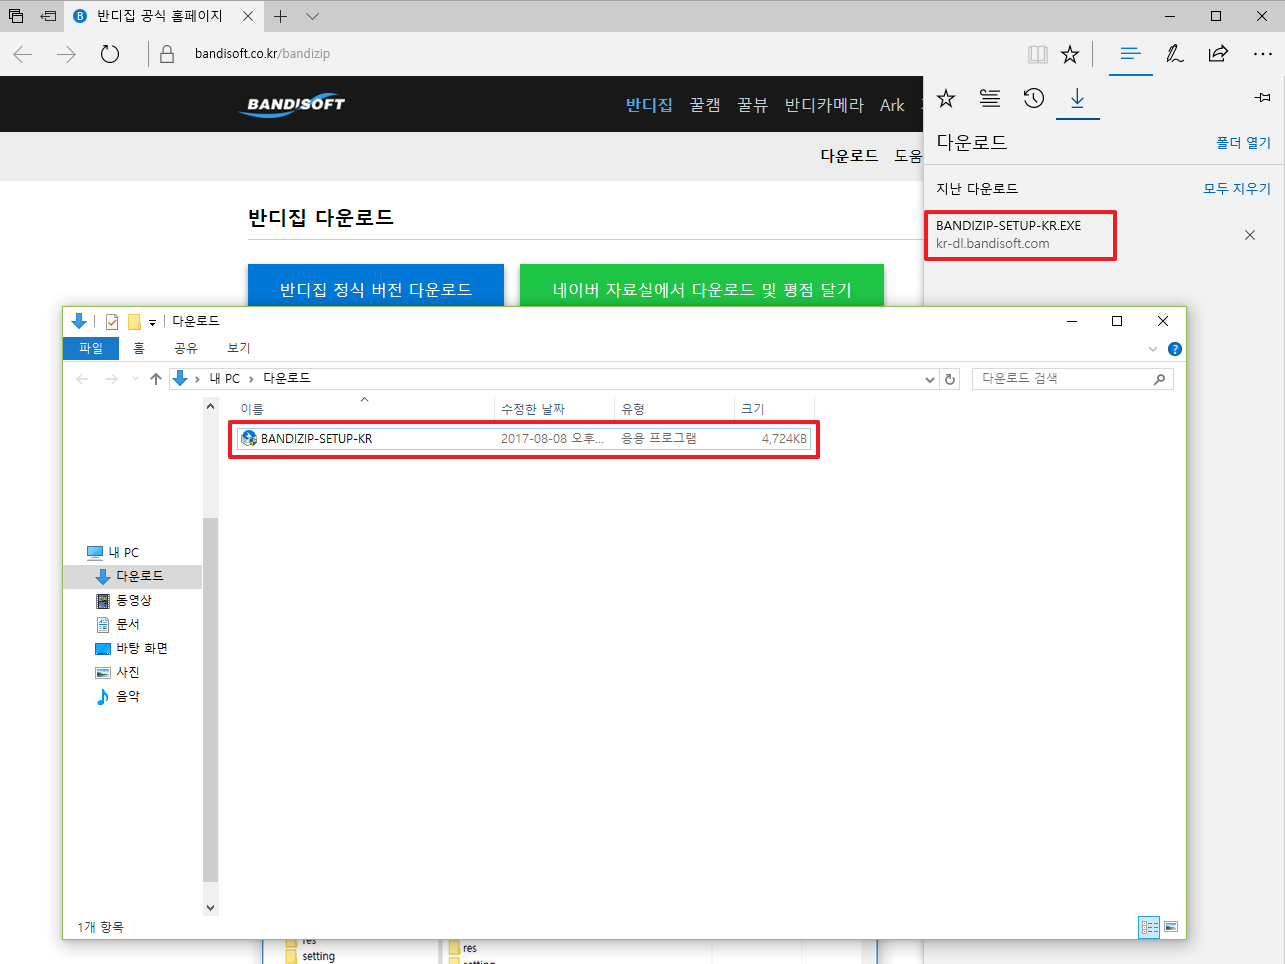Click new folder icon in Explorer title bar

134,321
